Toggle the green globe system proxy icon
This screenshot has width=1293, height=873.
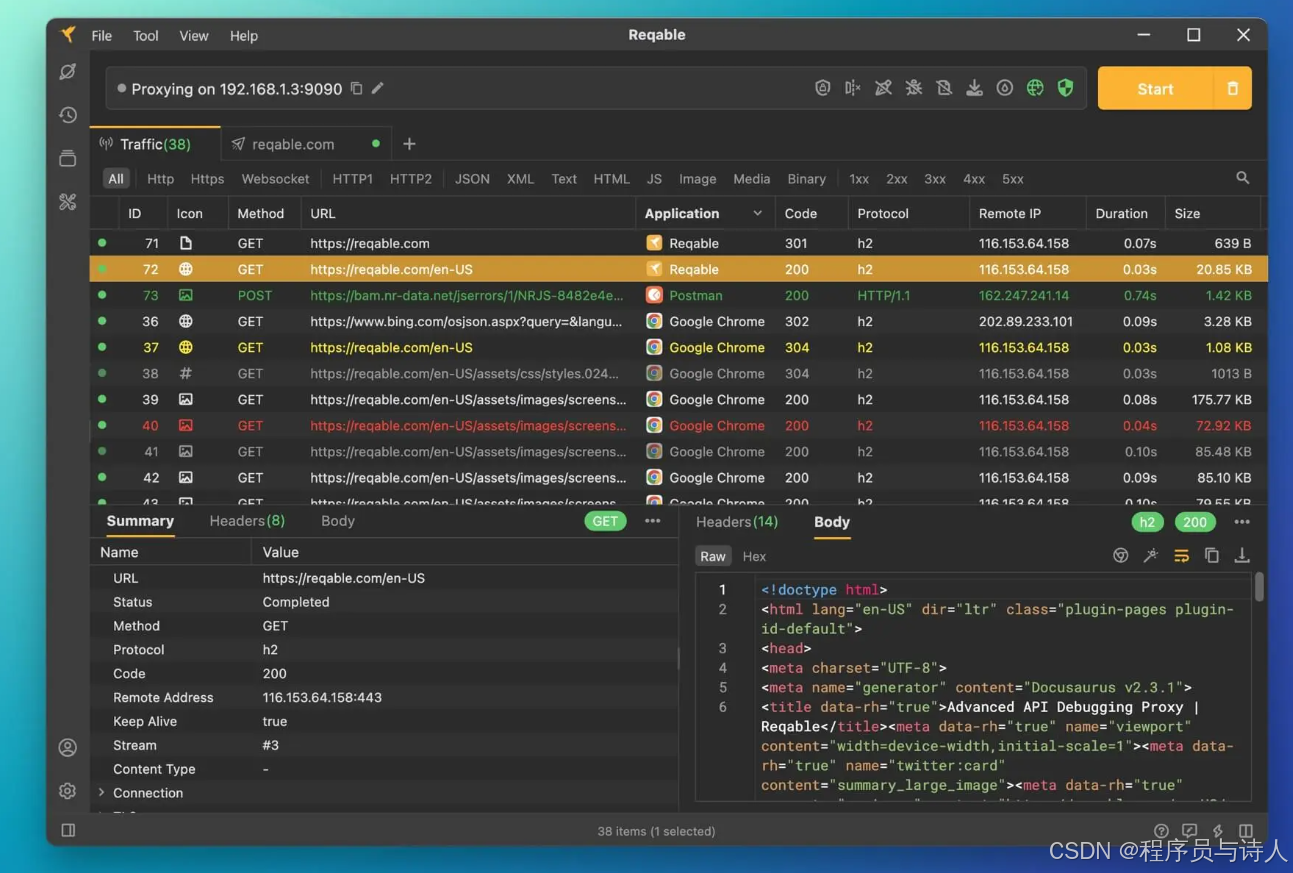[x=1035, y=88]
